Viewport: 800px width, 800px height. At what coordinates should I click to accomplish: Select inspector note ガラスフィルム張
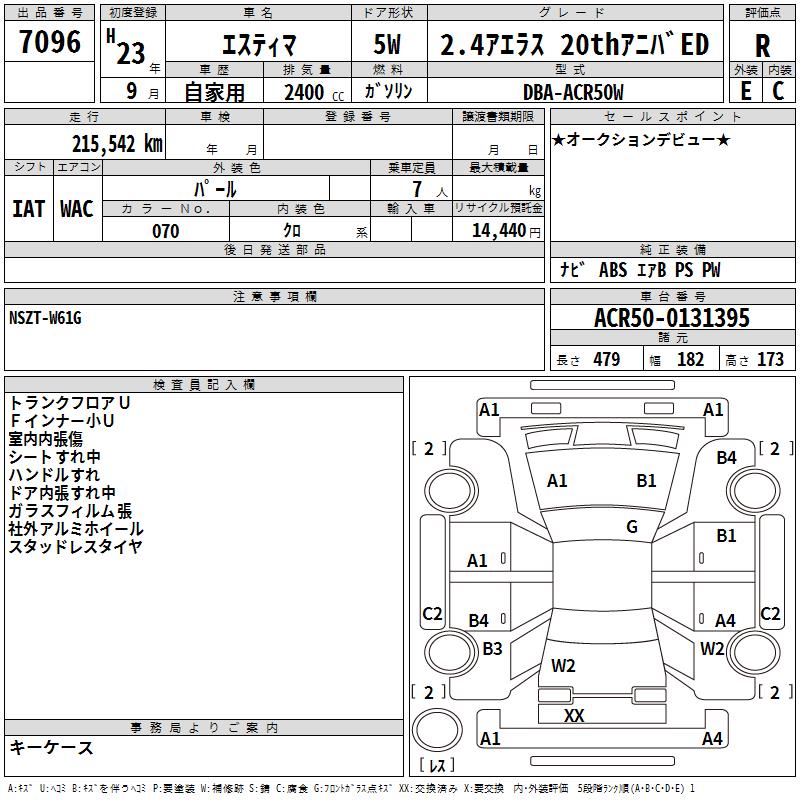70,511
